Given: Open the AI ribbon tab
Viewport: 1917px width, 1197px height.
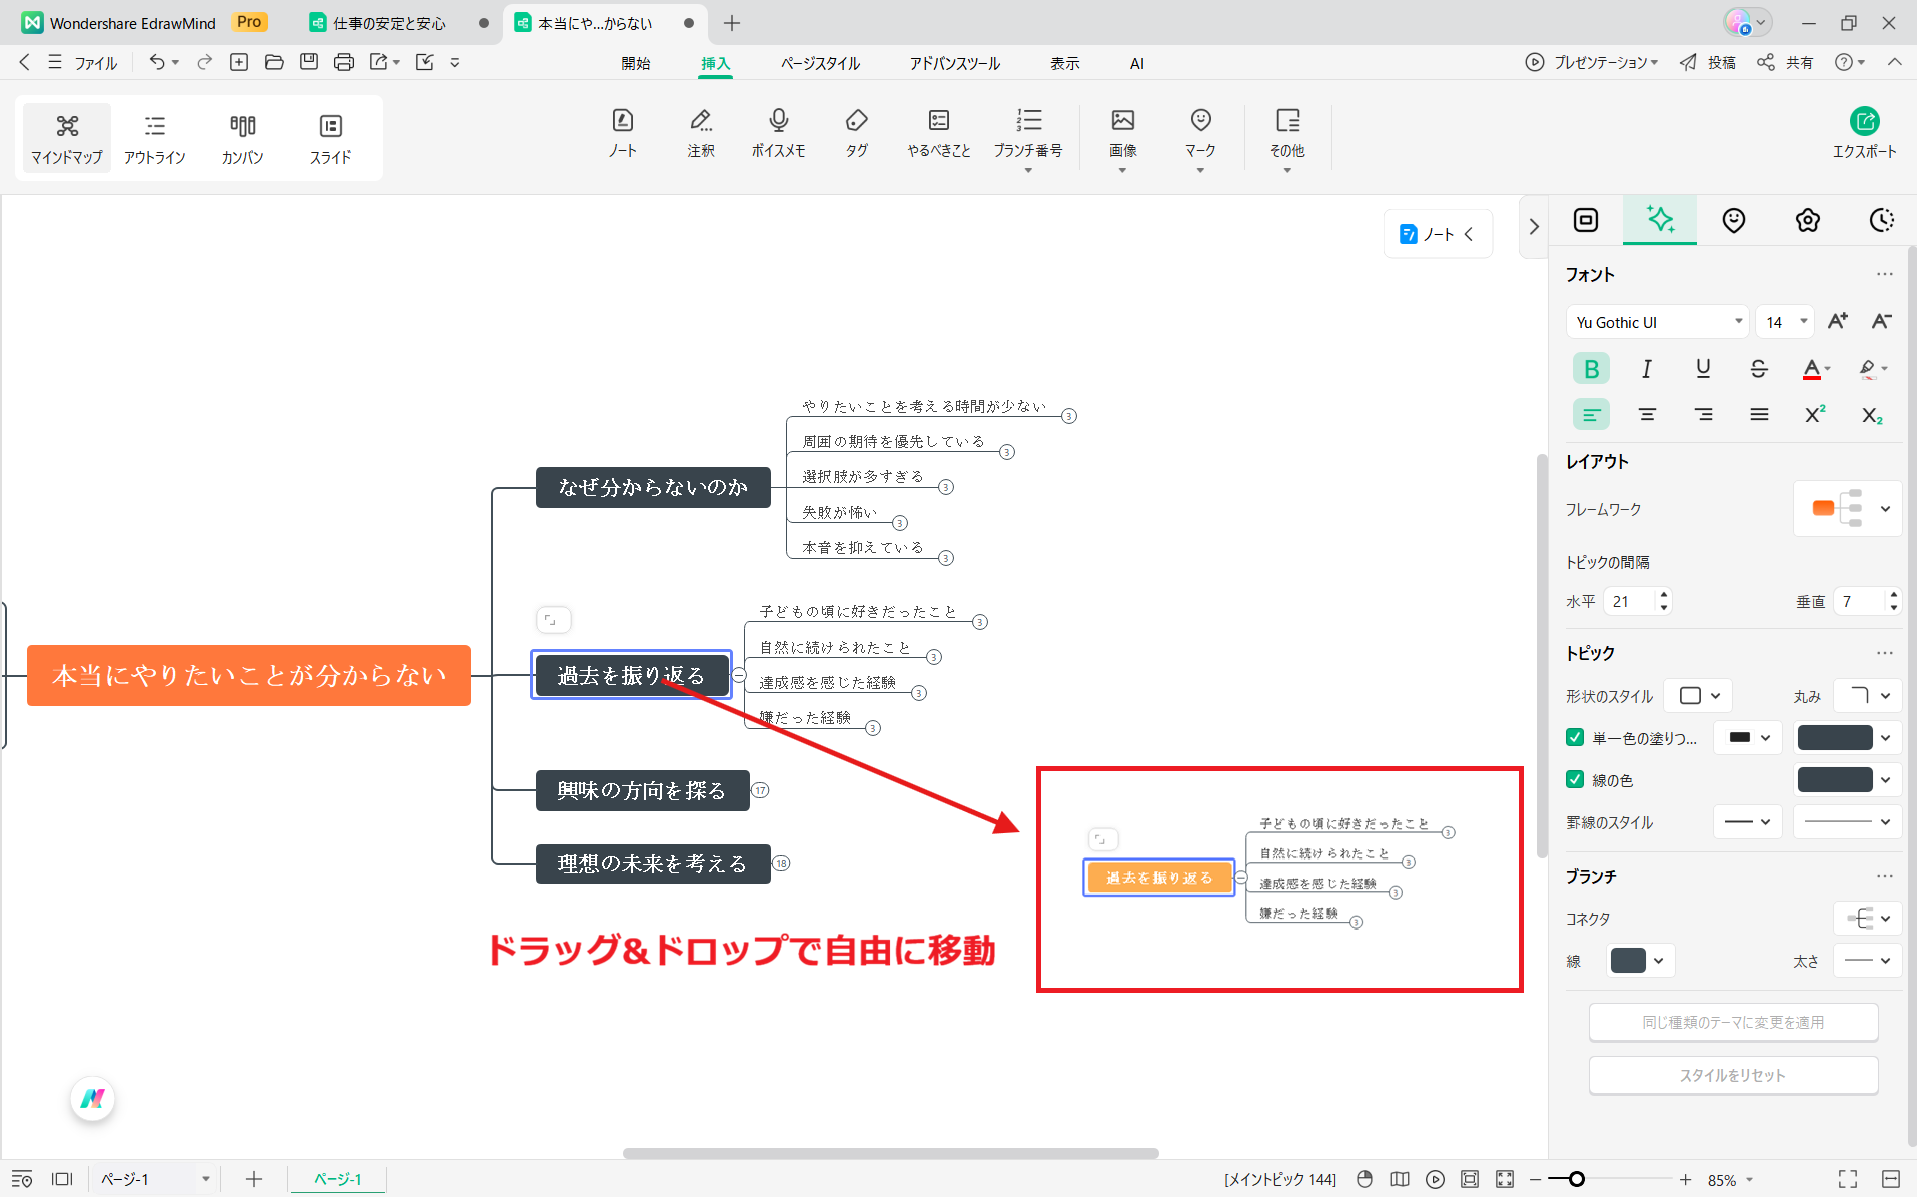Looking at the screenshot, I should (x=1136, y=63).
